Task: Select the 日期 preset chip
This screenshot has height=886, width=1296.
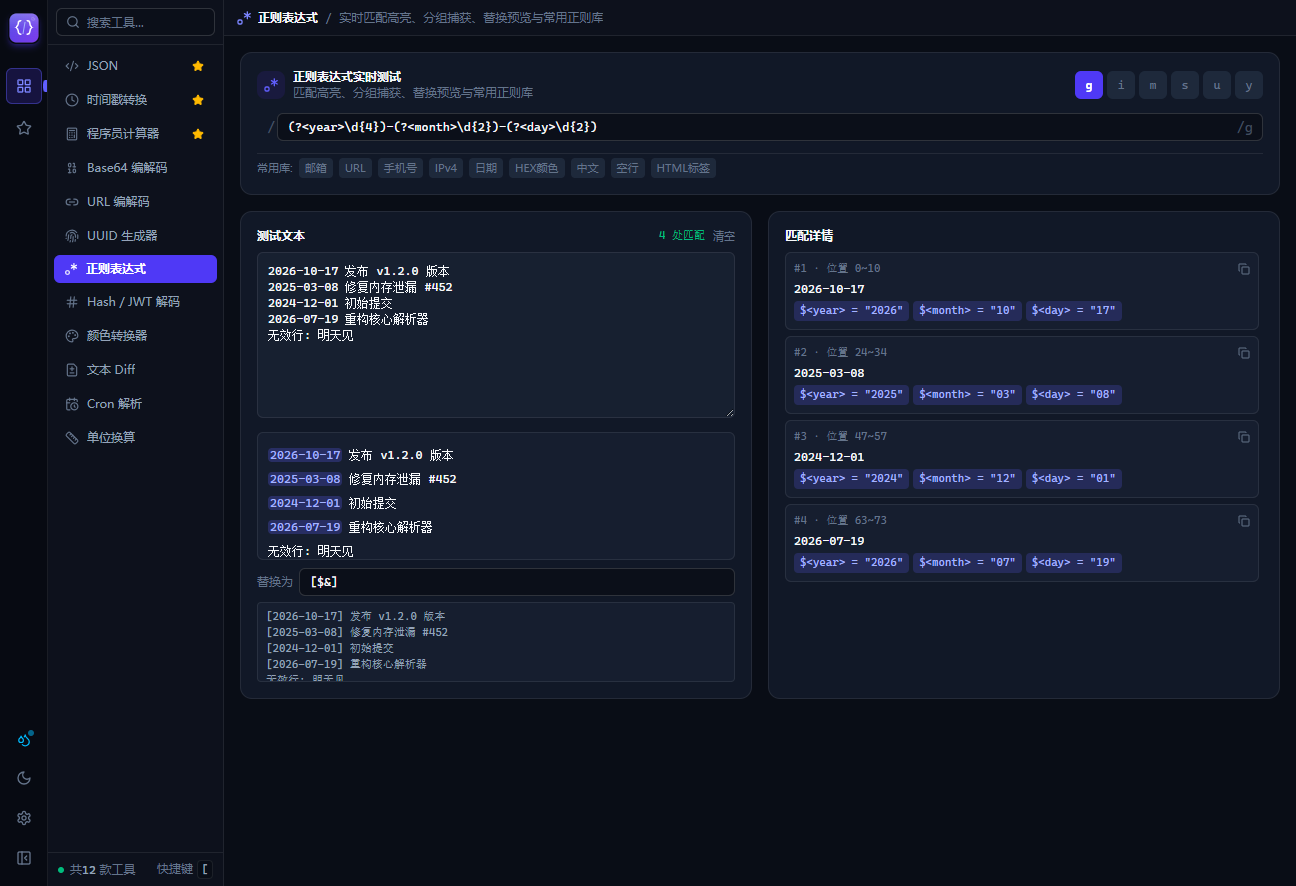Action: [x=486, y=168]
